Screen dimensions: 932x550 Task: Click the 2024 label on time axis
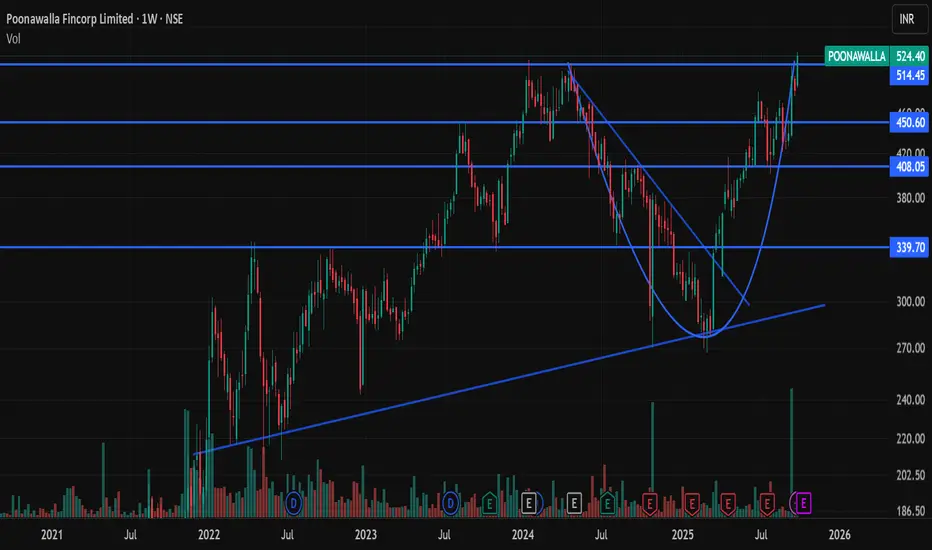(x=523, y=535)
